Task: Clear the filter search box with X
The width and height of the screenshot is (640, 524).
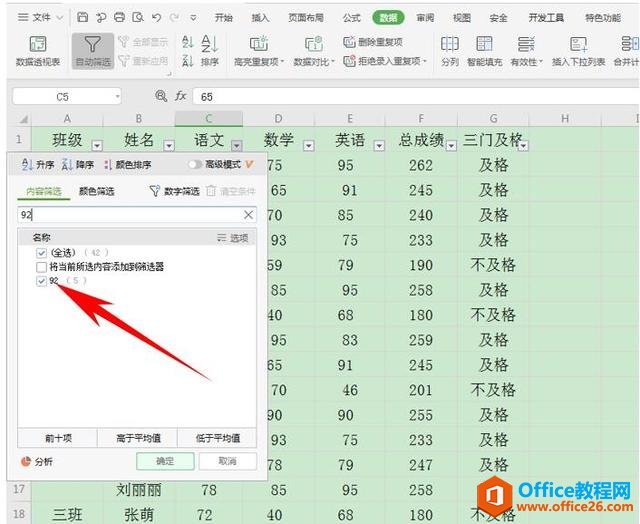Action: pyautogui.click(x=248, y=215)
